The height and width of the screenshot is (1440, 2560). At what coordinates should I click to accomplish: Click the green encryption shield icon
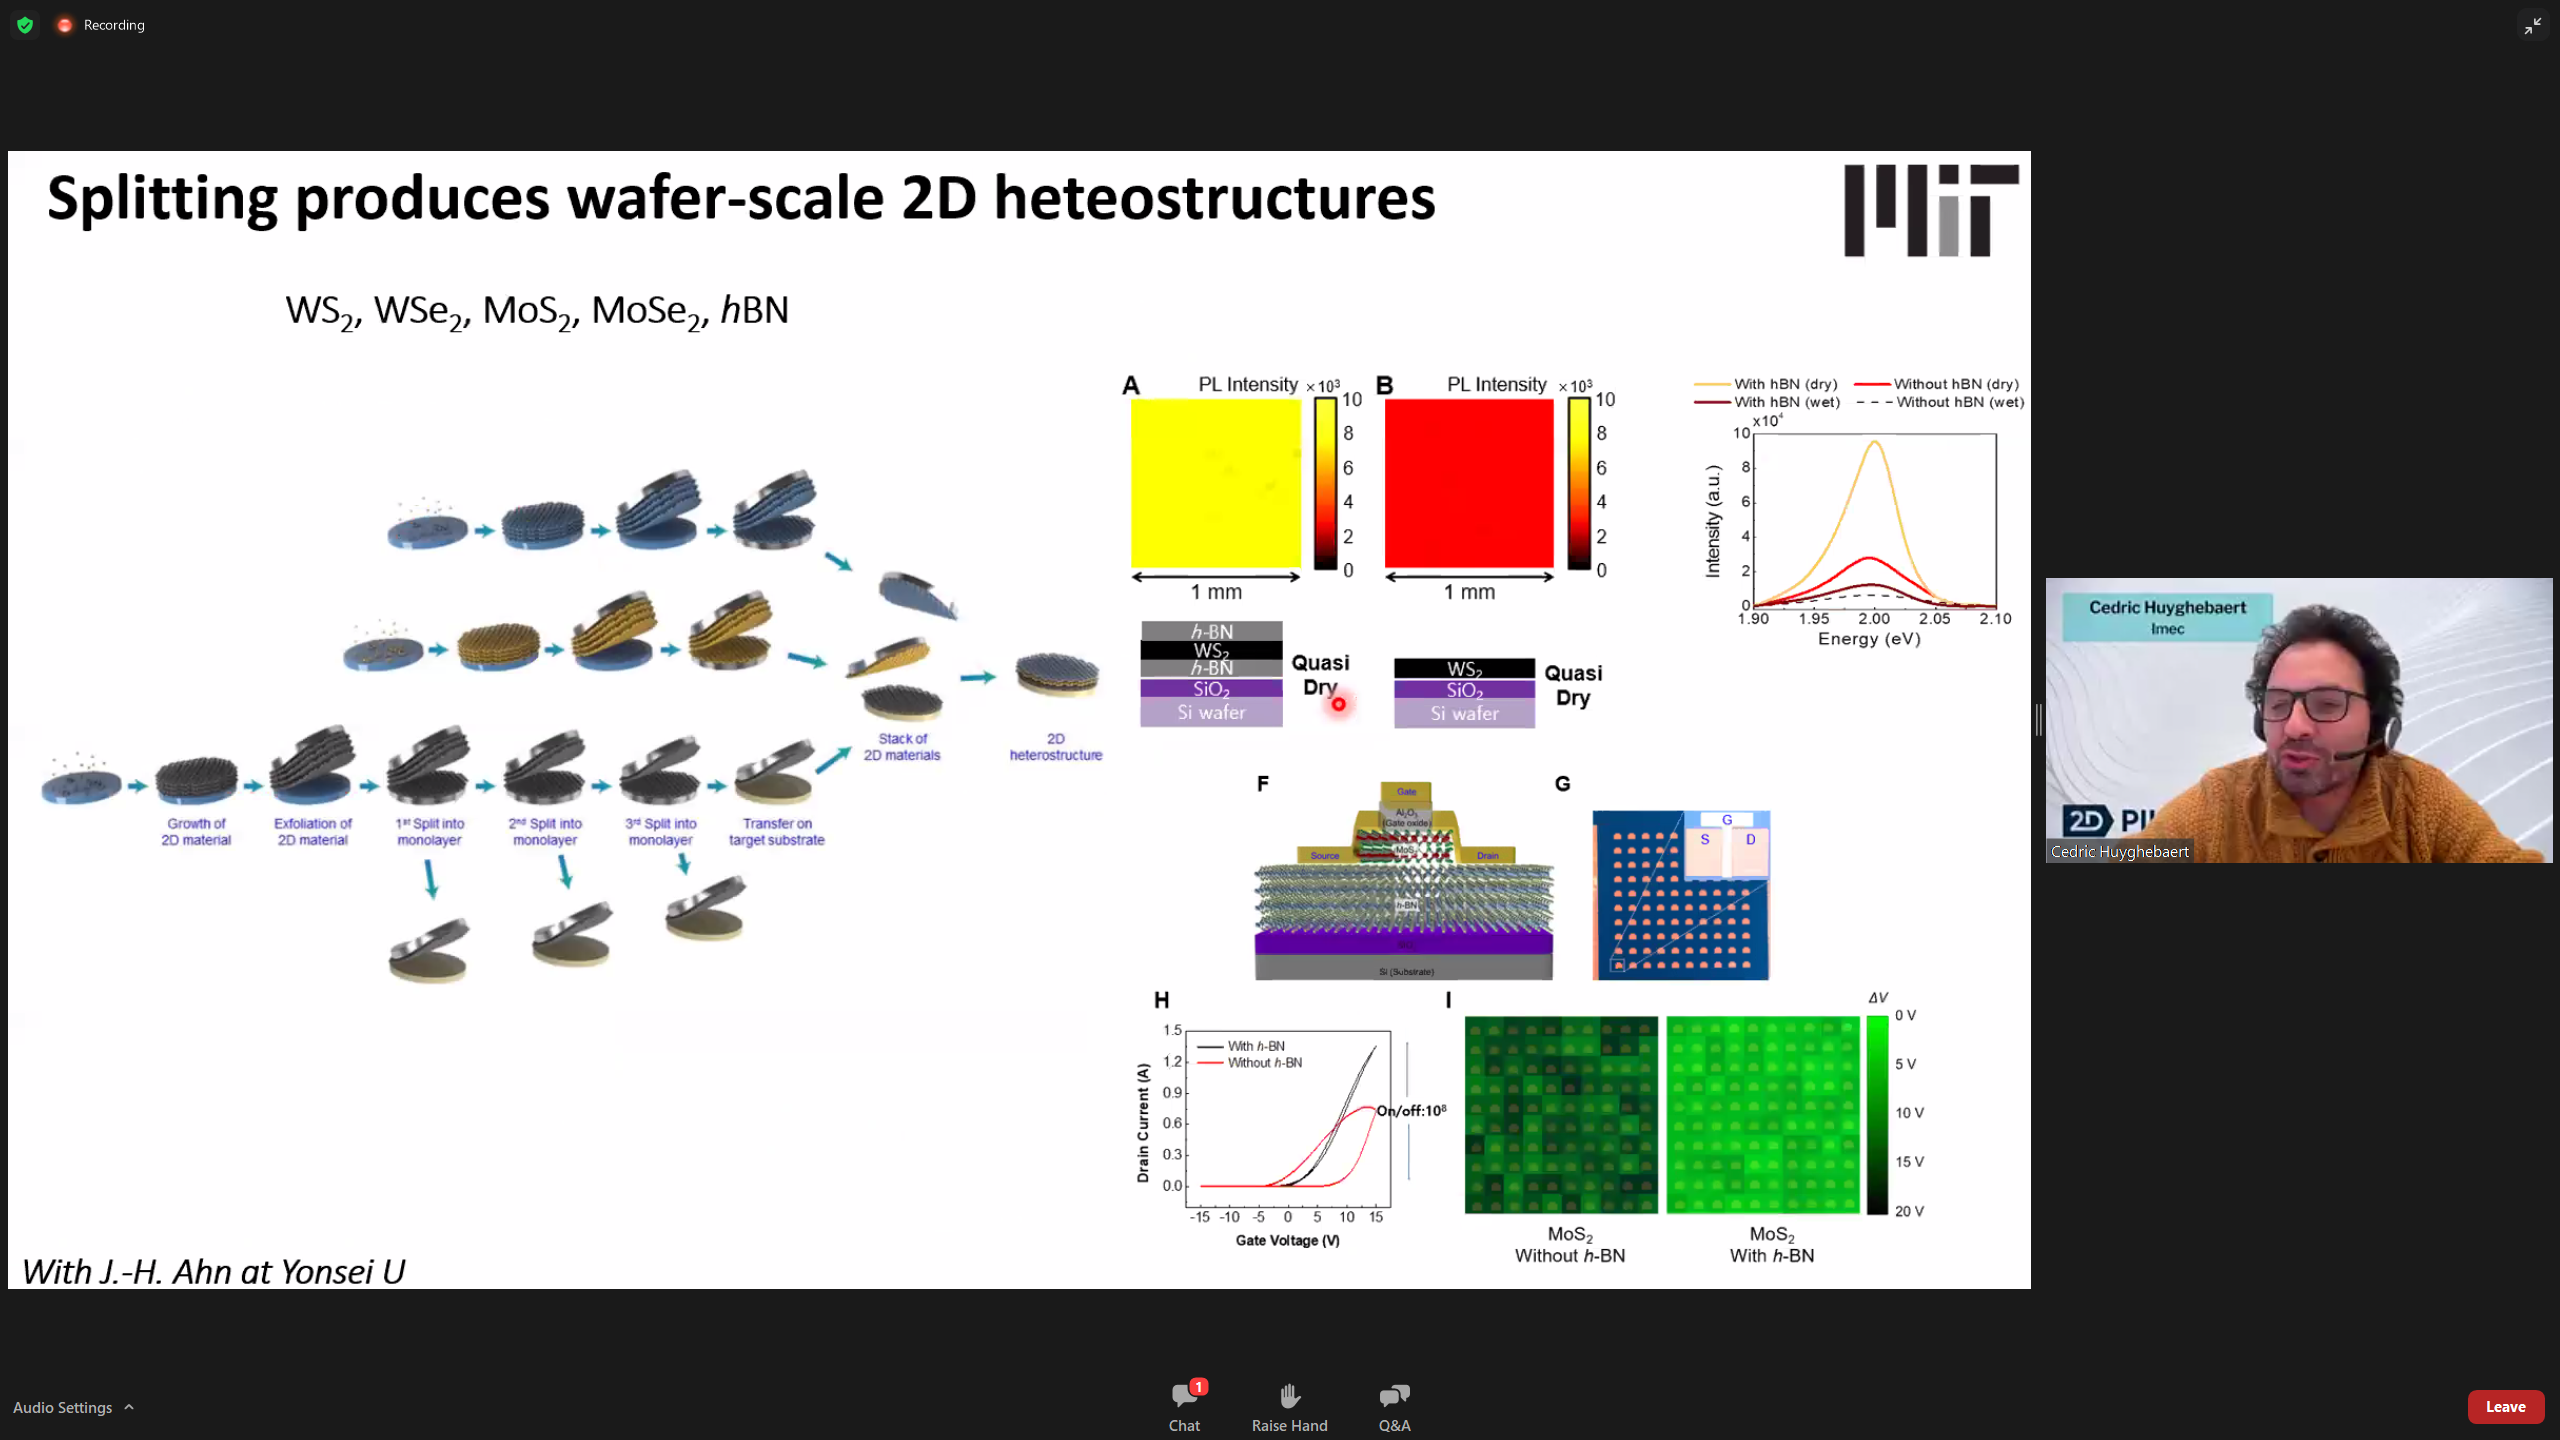[25, 25]
